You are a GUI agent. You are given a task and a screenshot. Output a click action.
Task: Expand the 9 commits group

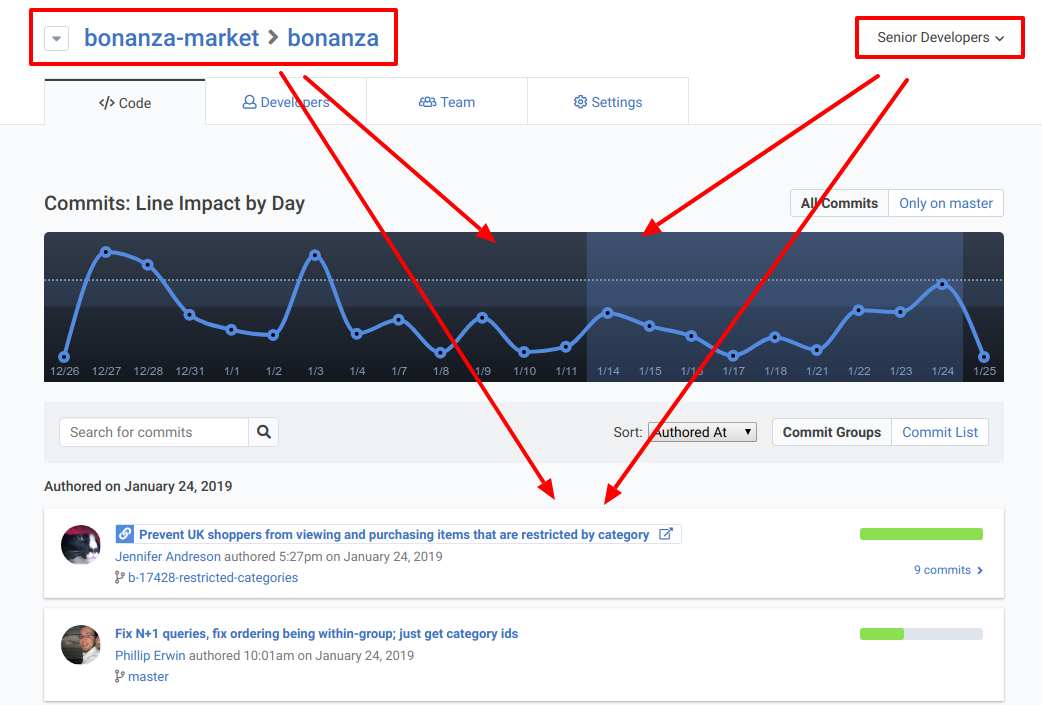click(948, 570)
